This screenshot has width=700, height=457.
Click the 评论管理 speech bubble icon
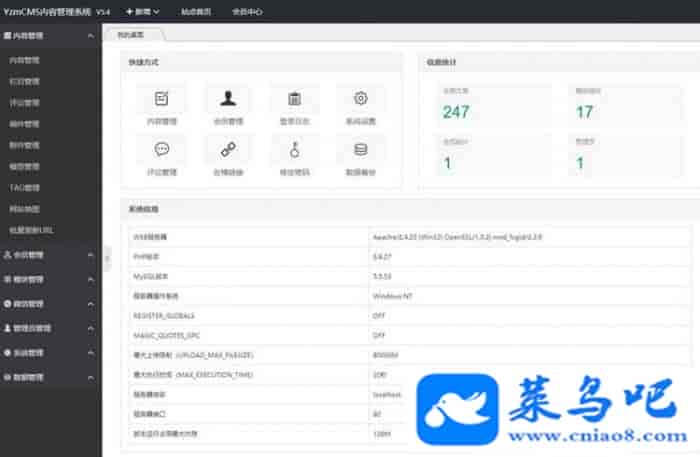[x=161, y=150]
